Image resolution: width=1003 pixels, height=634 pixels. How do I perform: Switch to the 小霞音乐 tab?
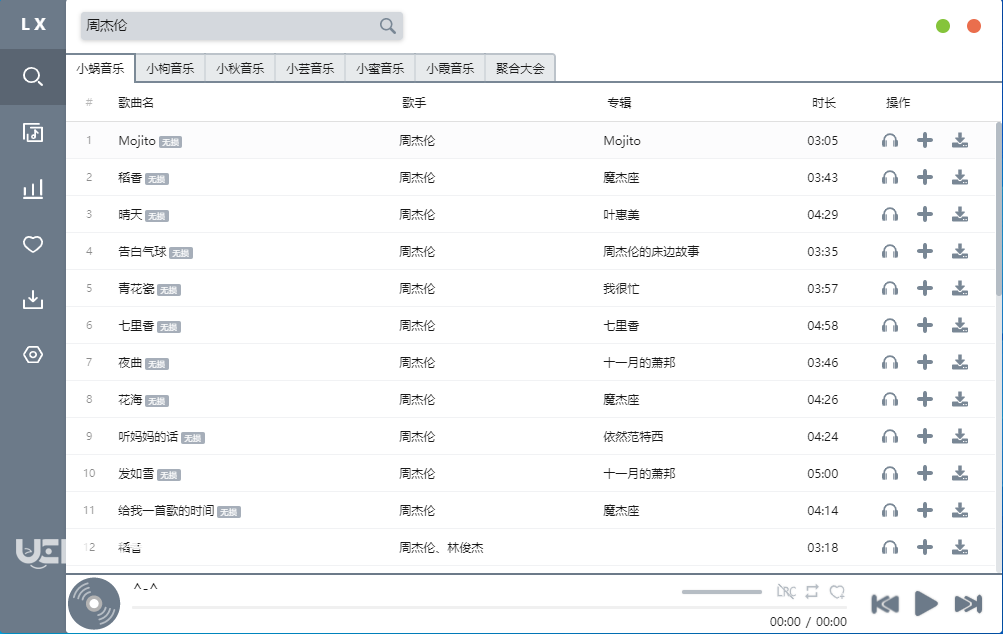click(x=449, y=68)
